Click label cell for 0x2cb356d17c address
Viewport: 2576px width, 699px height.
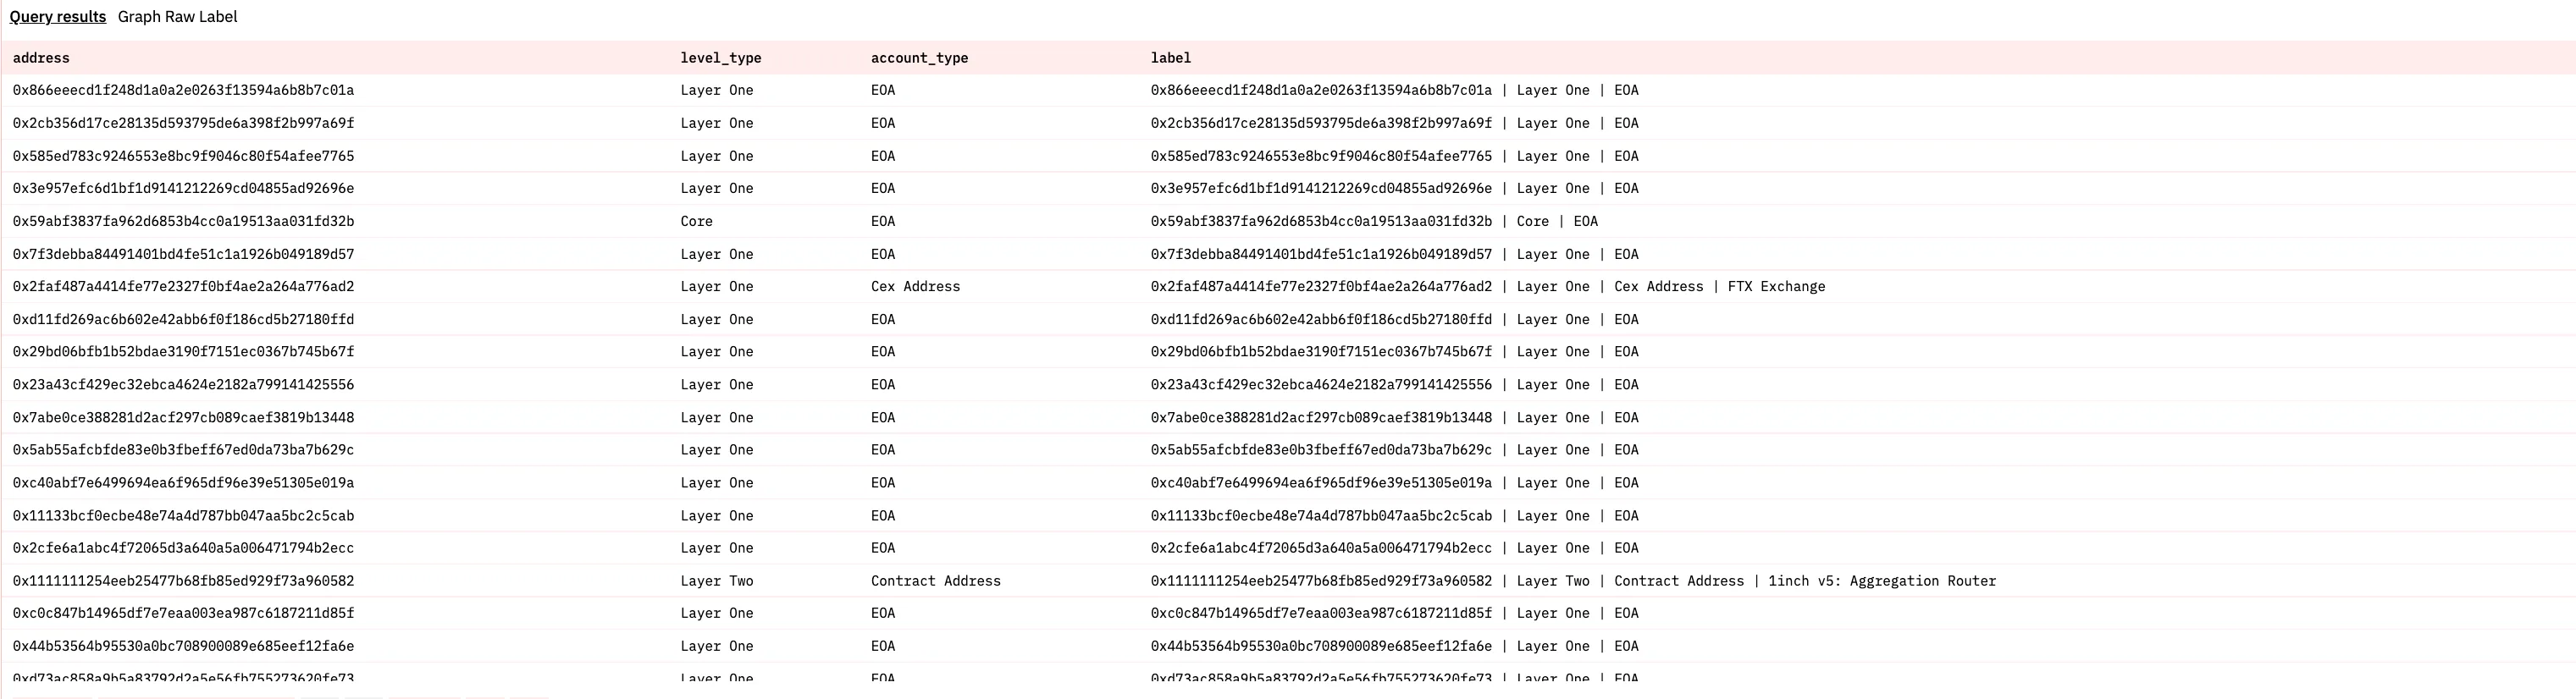(1394, 123)
